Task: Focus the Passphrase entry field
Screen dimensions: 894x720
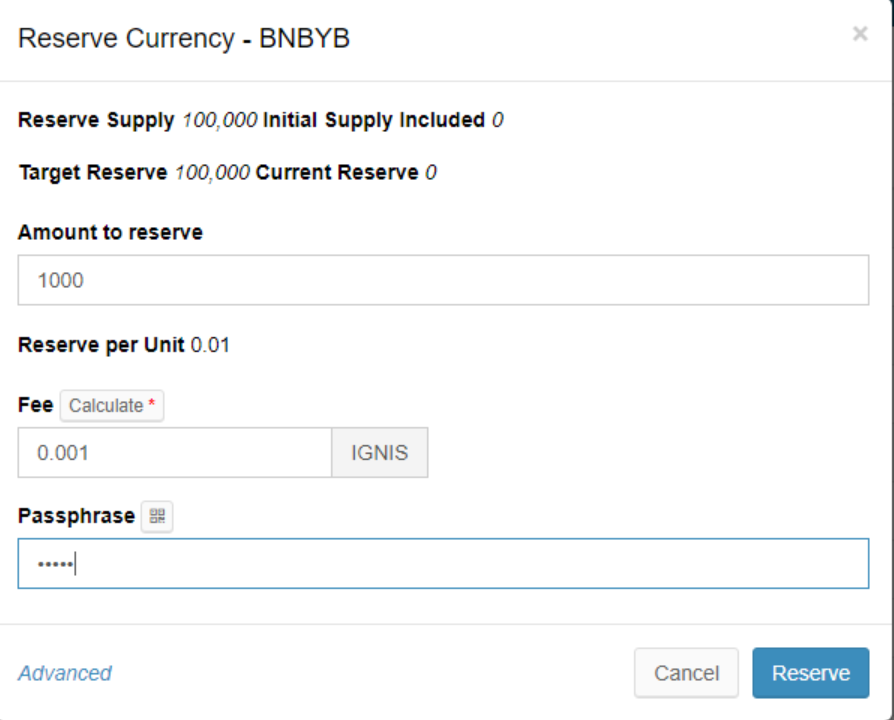Action: pyautogui.click(x=443, y=565)
